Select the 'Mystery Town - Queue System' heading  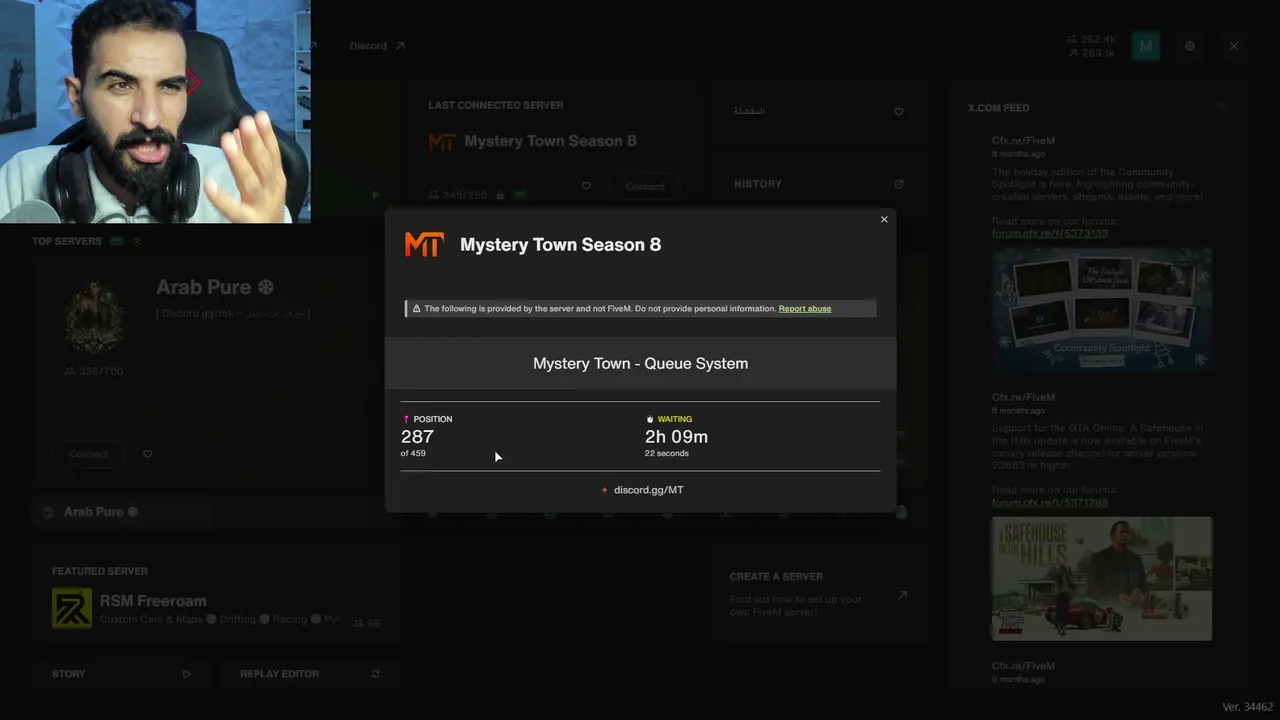(x=640, y=363)
